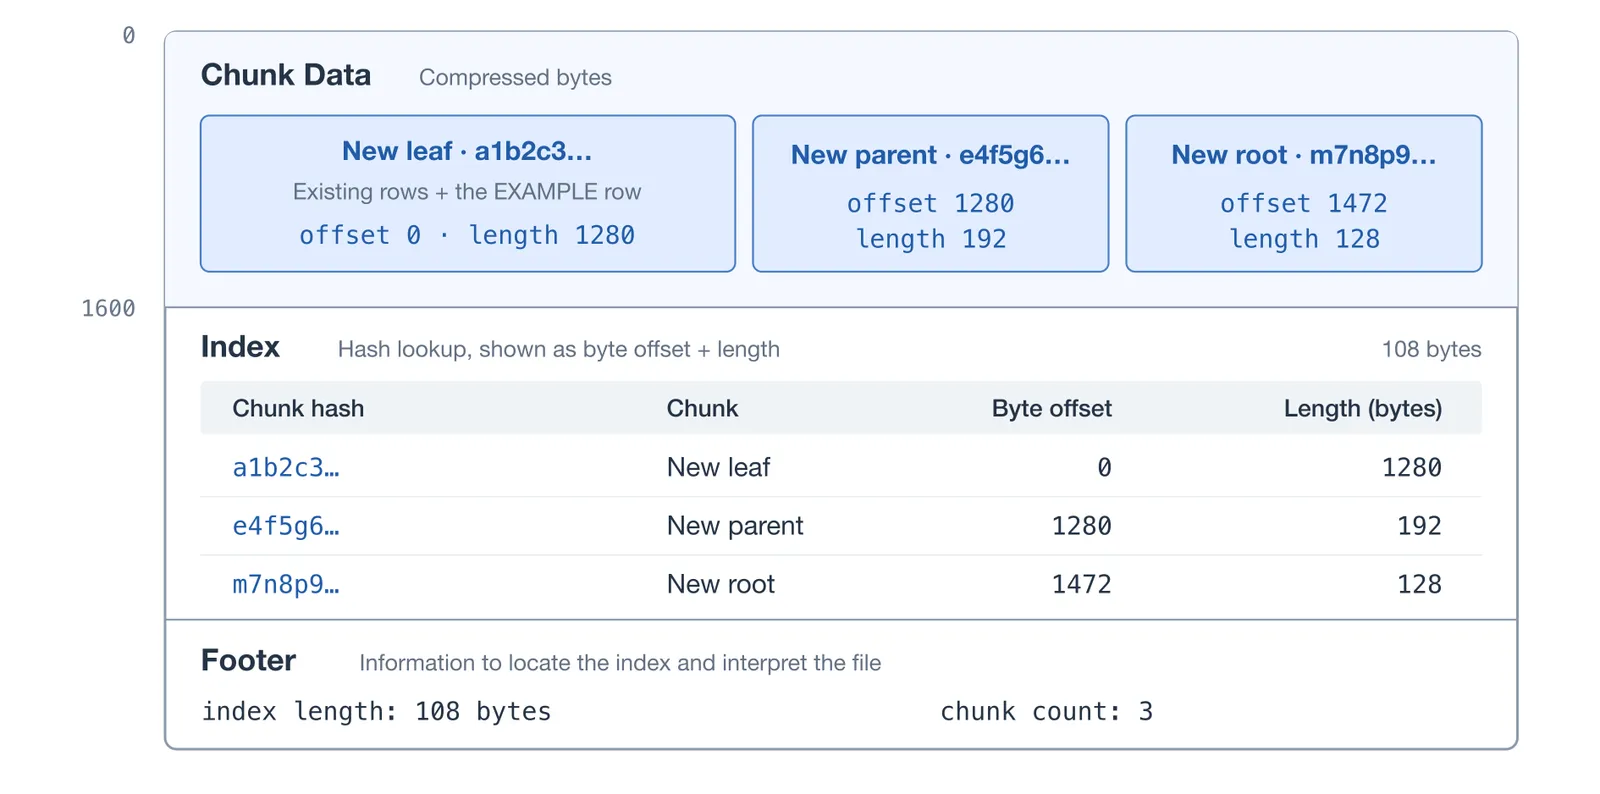
Task: Click the 'Byte offset' column header
Action: point(1051,408)
